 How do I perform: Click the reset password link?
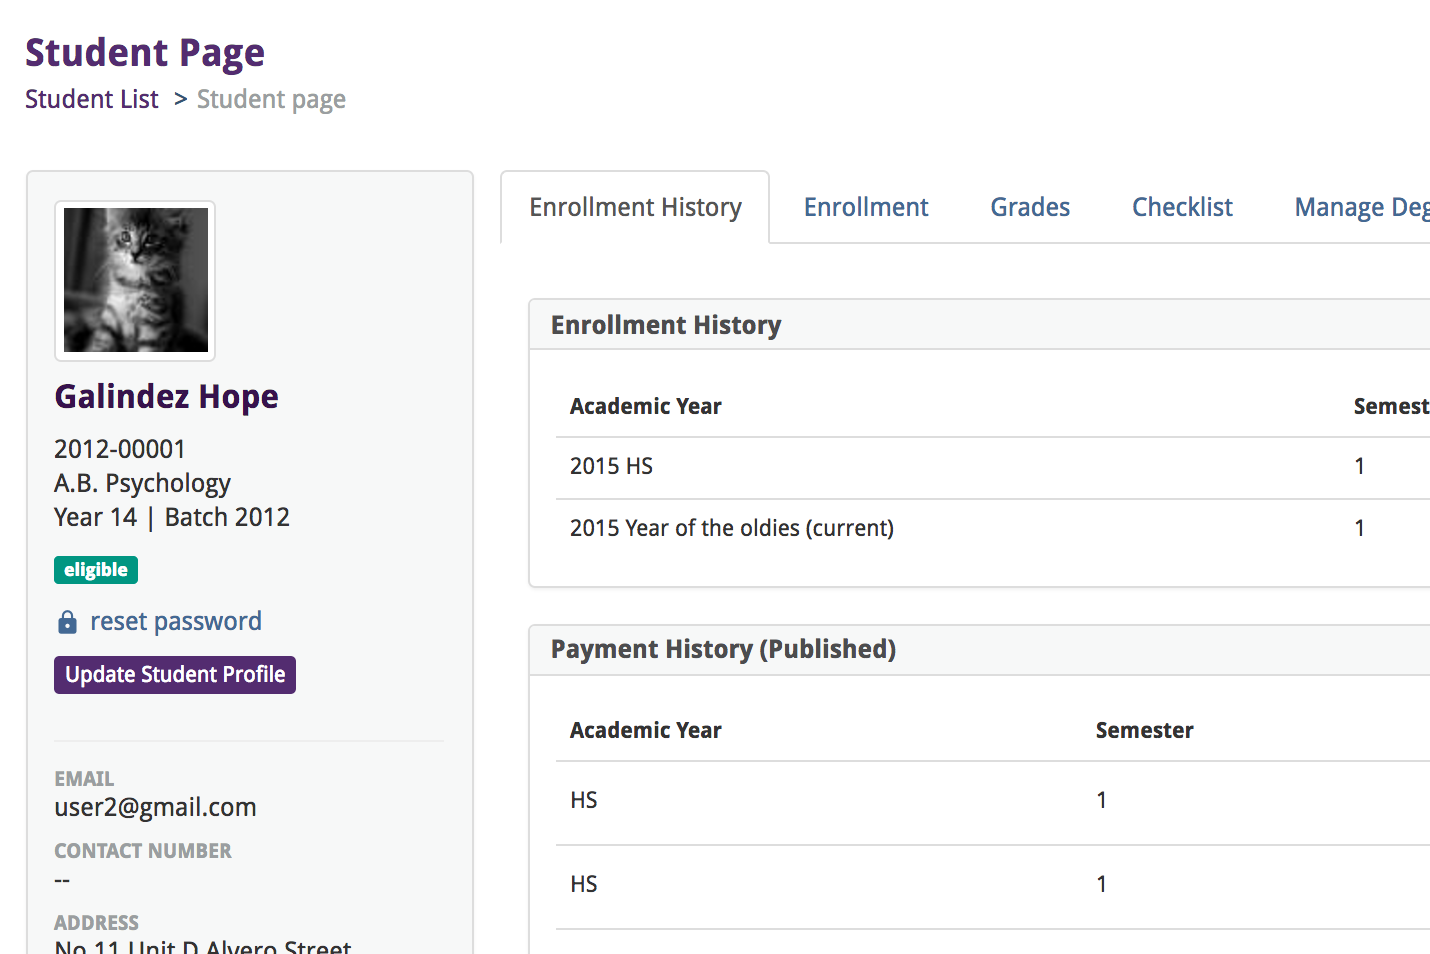pyautogui.click(x=176, y=621)
